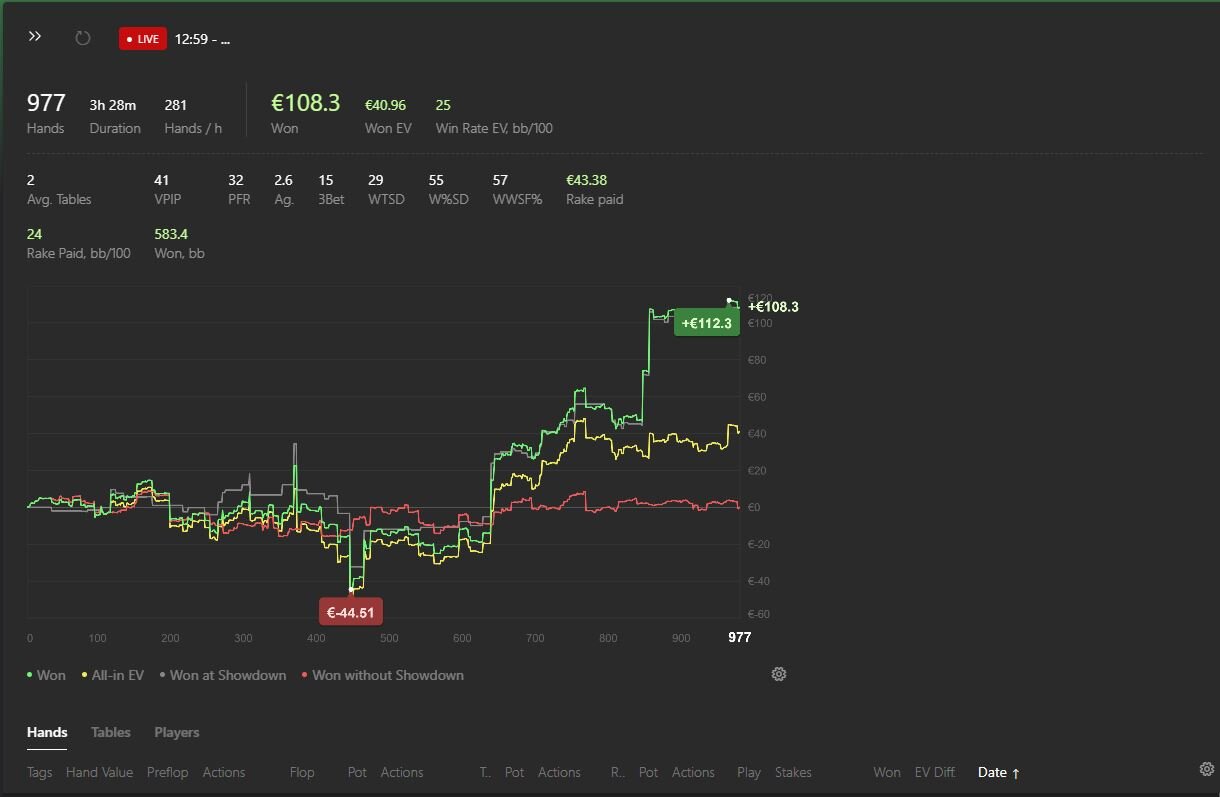Toggle the All-in EV legend line
This screenshot has height=797, width=1220.
[112, 675]
